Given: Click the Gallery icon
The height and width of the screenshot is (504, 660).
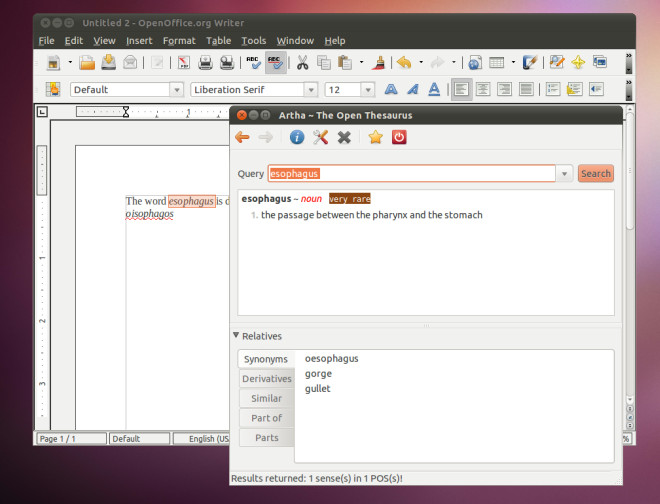Looking at the screenshot, I should (599, 62).
